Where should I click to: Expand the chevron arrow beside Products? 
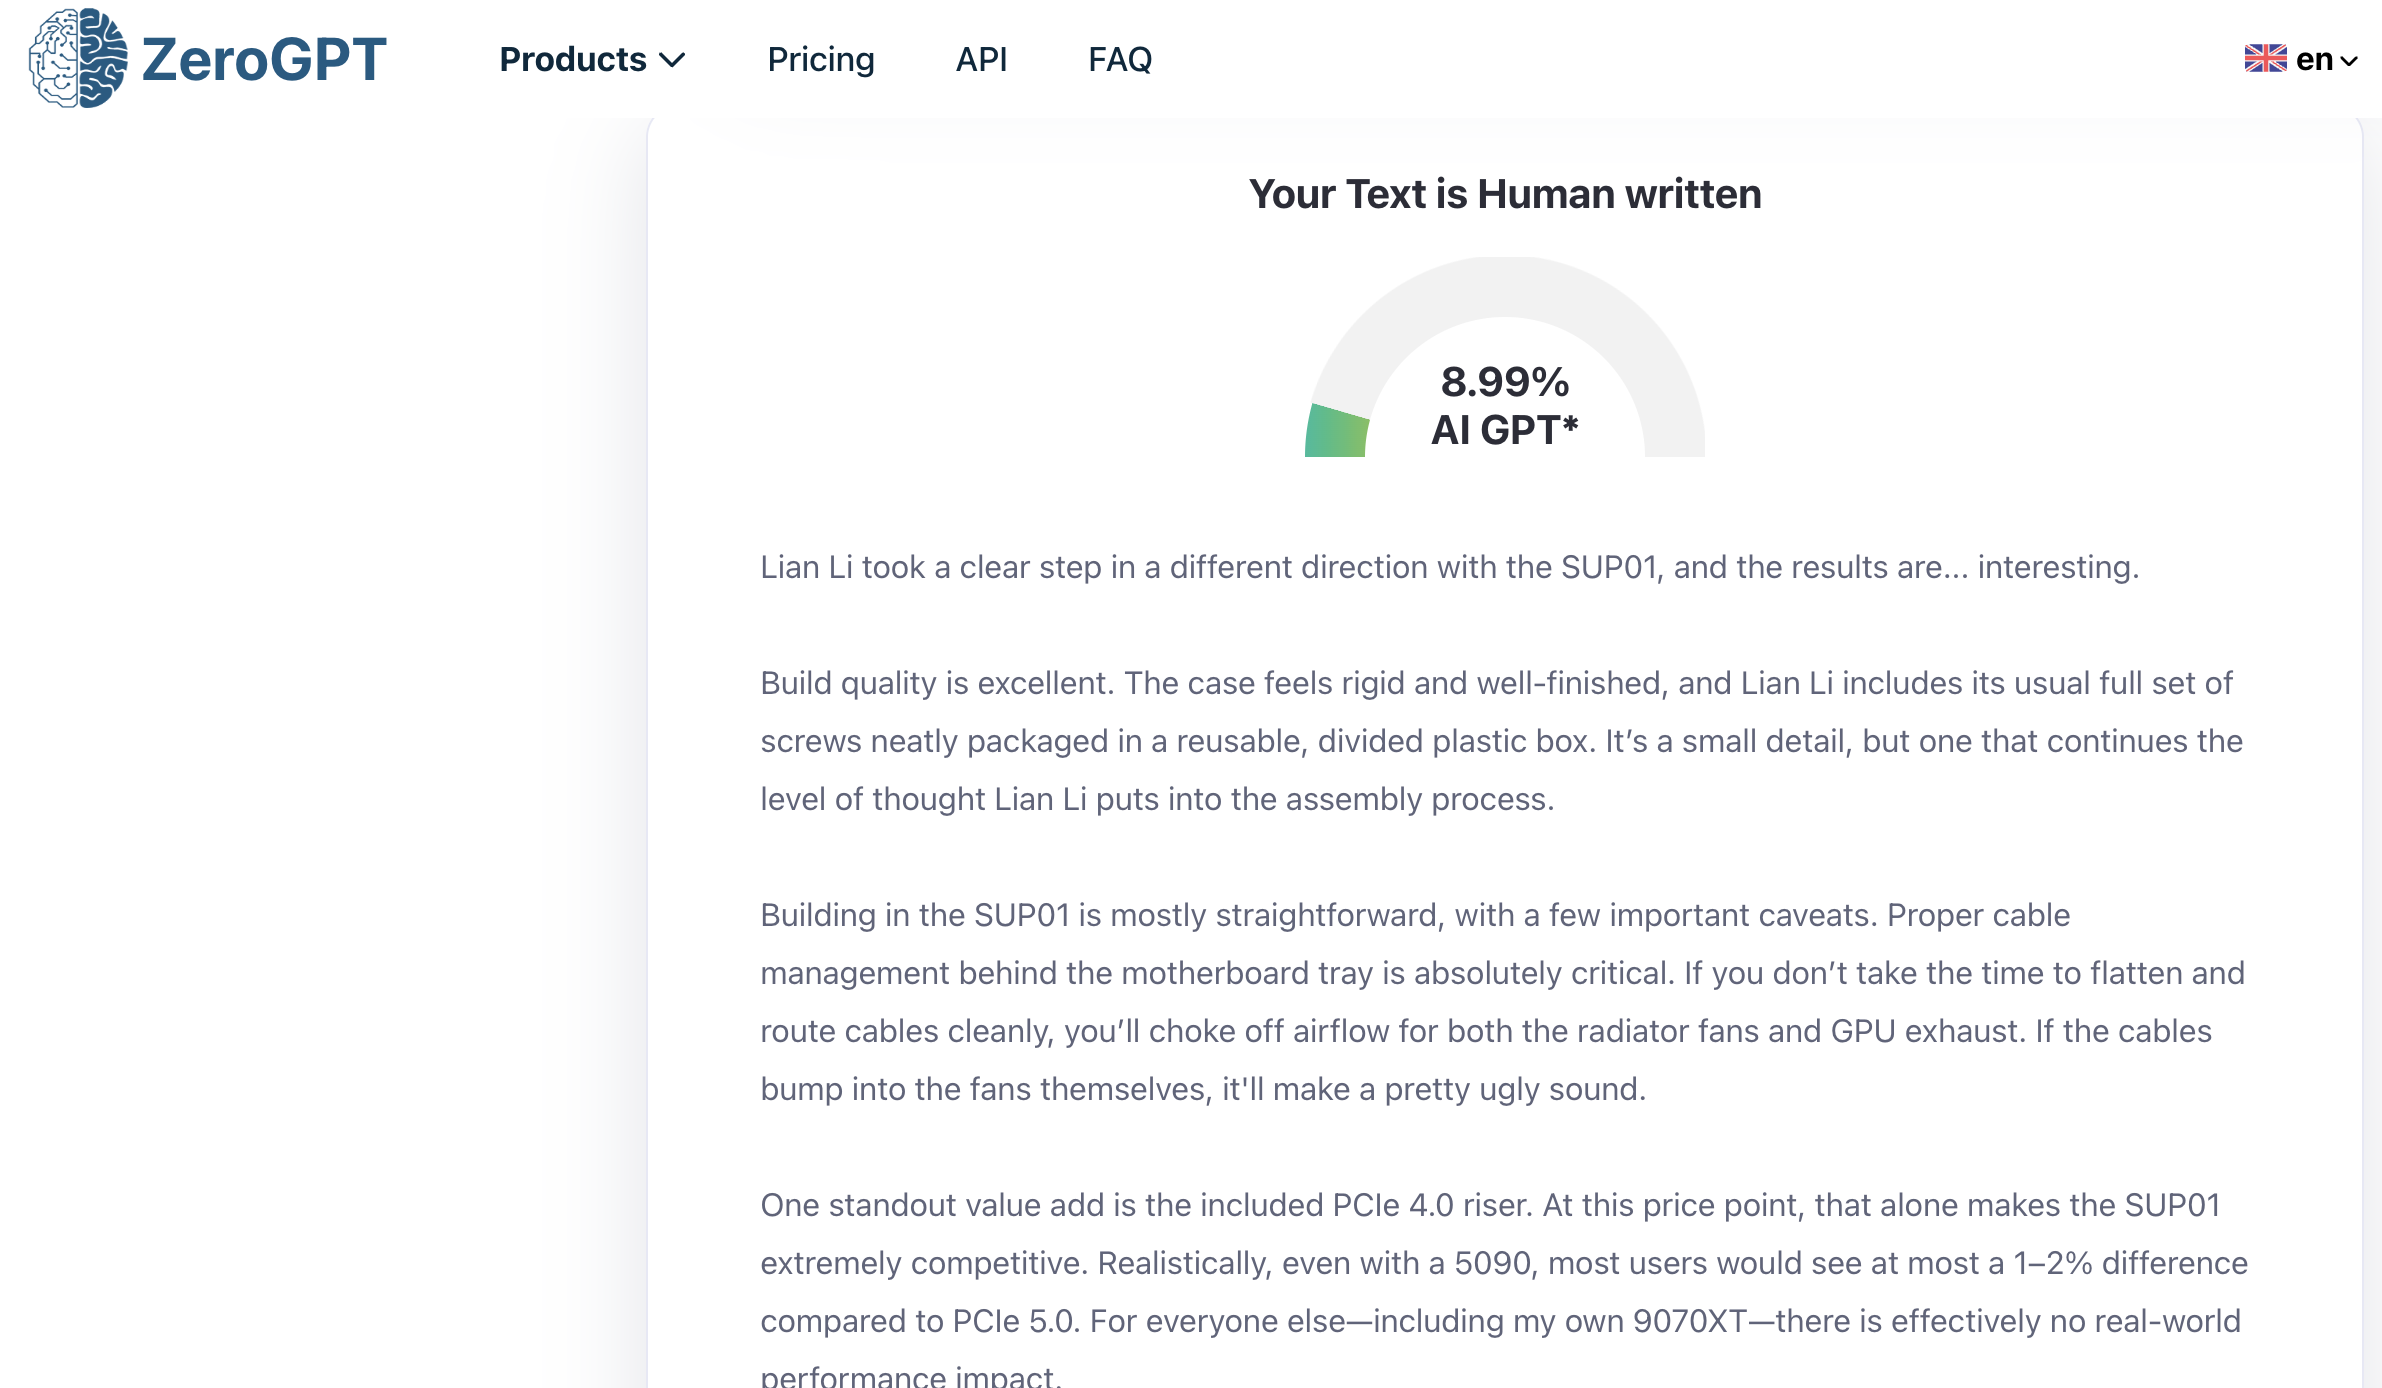coord(673,60)
